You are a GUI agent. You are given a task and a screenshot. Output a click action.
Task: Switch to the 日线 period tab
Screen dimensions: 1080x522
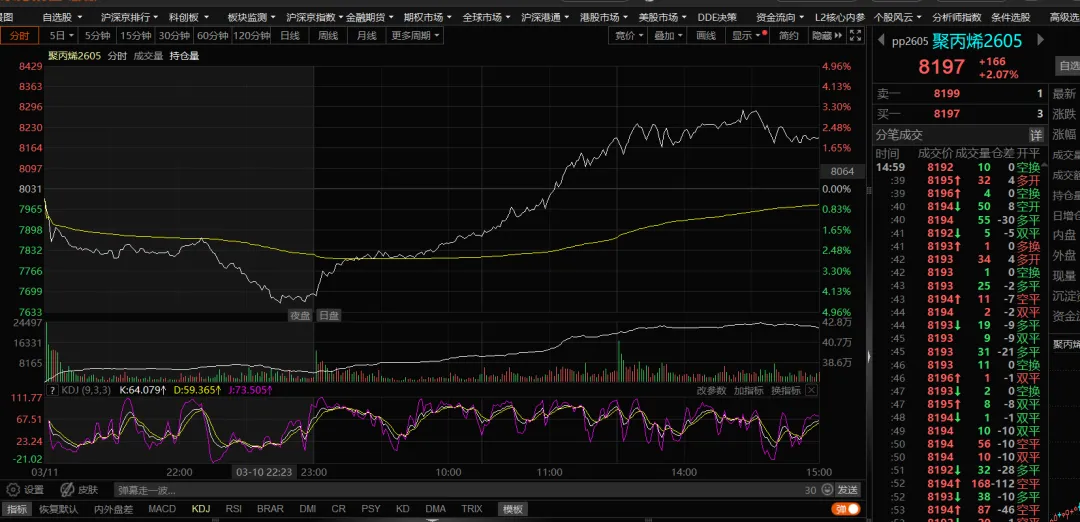(290, 36)
